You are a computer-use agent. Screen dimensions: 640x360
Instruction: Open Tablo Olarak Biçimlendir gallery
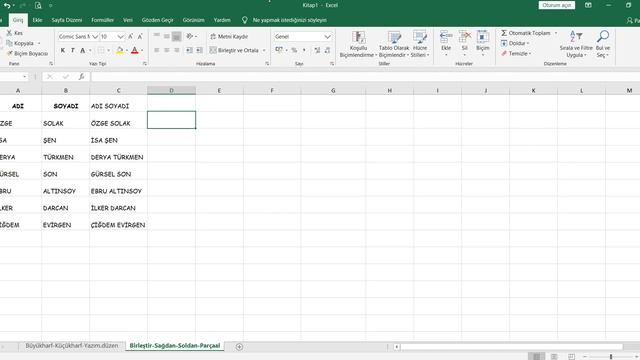click(394, 44)
